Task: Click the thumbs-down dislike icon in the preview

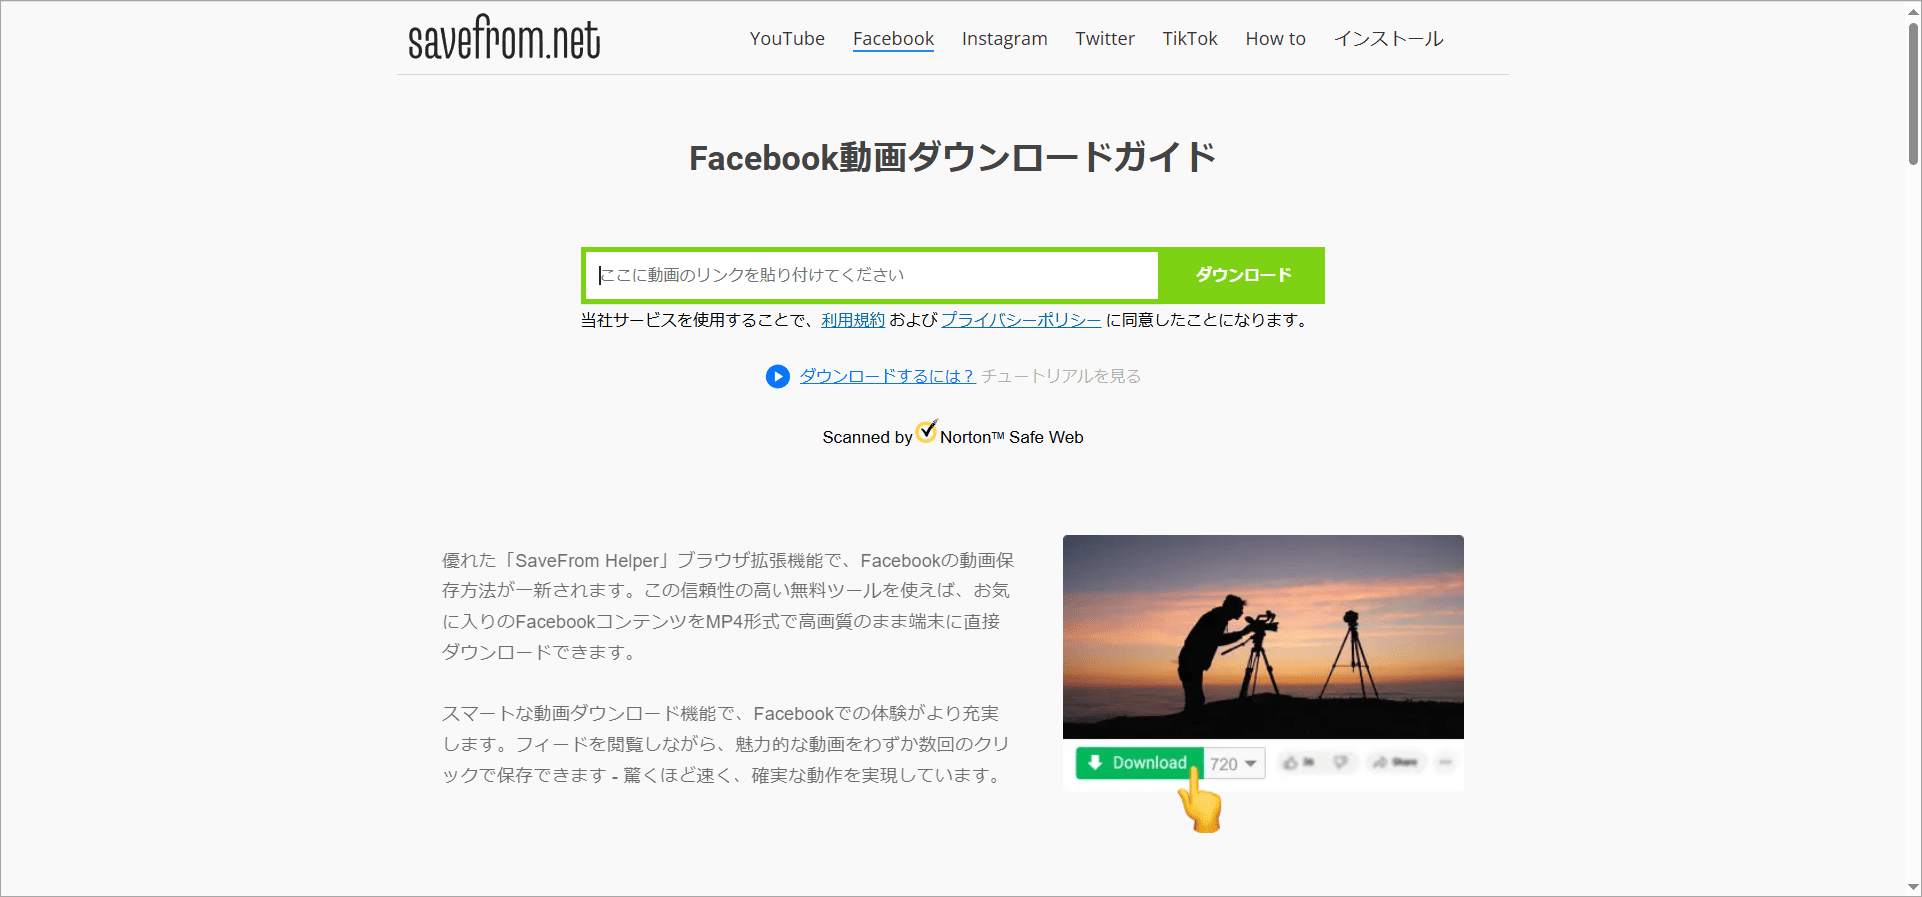Action: (1341, 763)
